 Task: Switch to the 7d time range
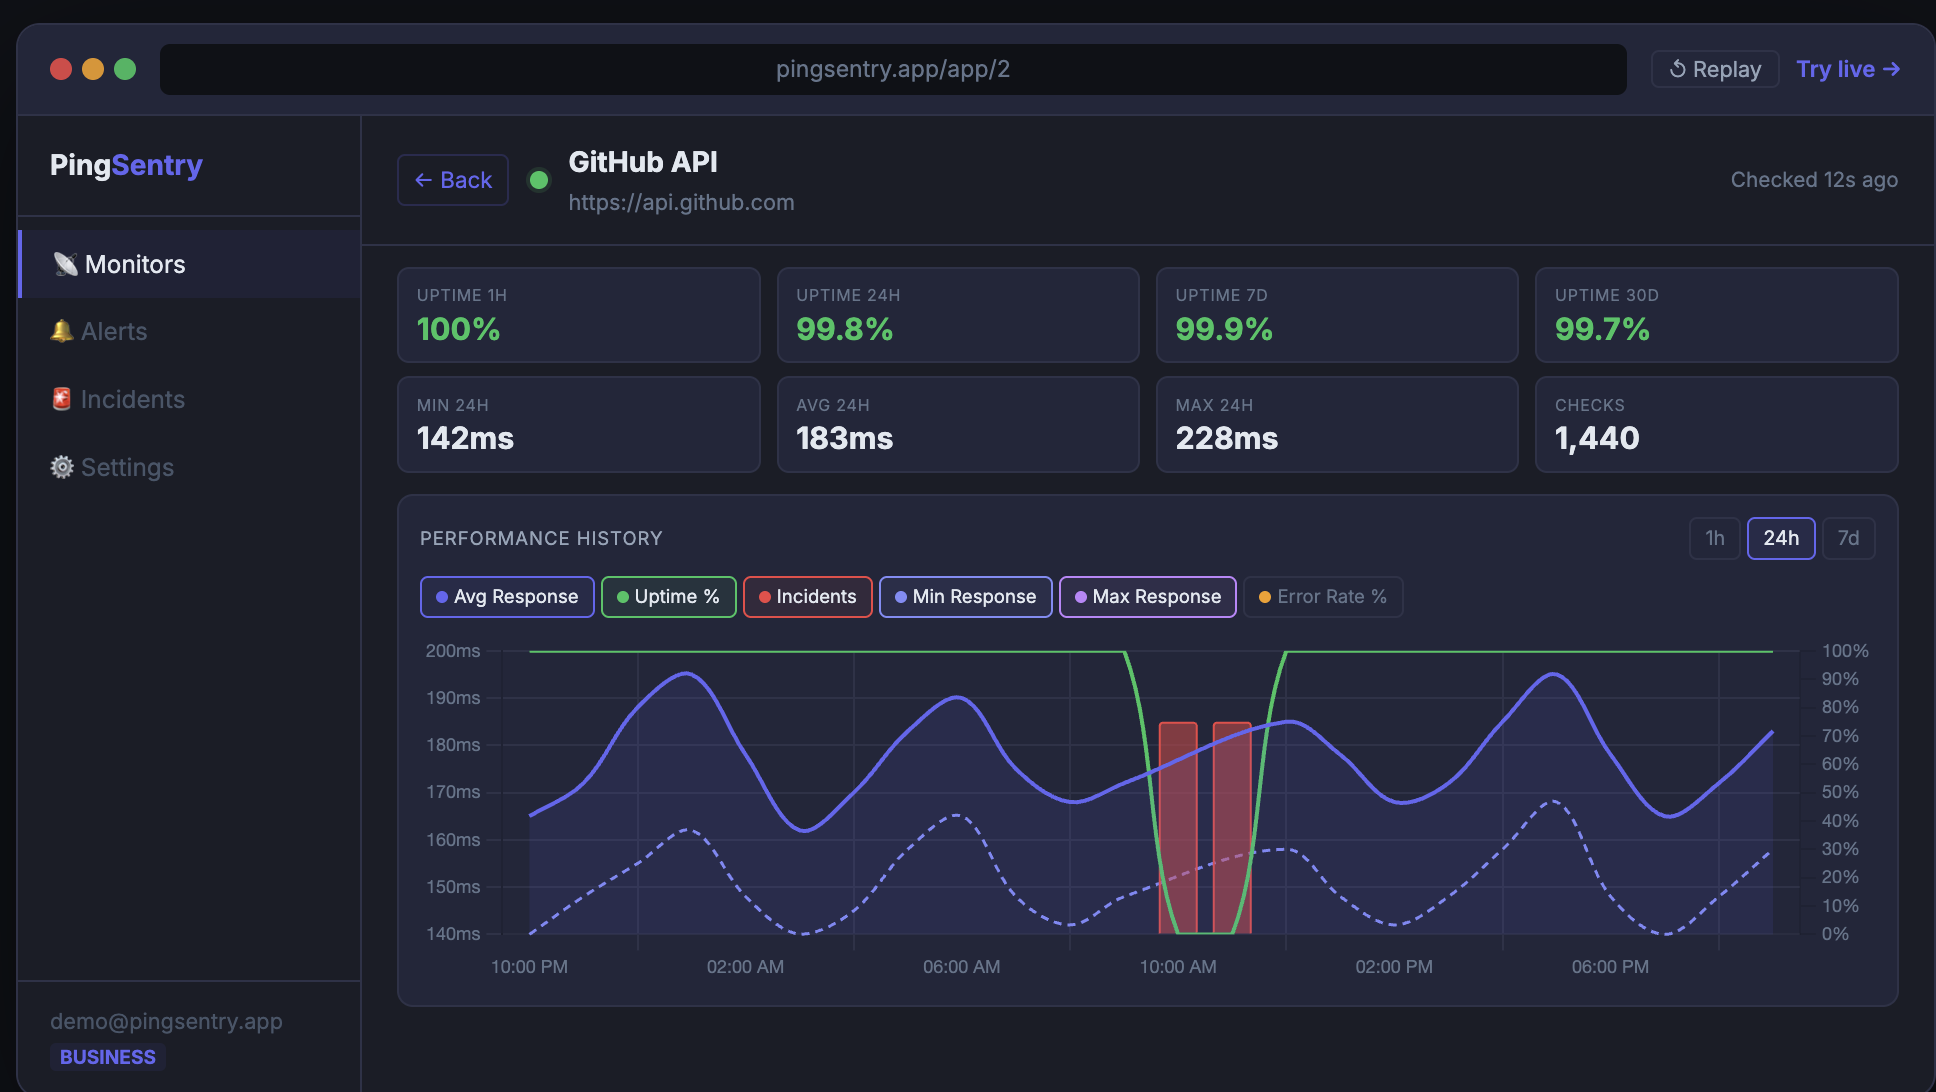click(1849, 538)
